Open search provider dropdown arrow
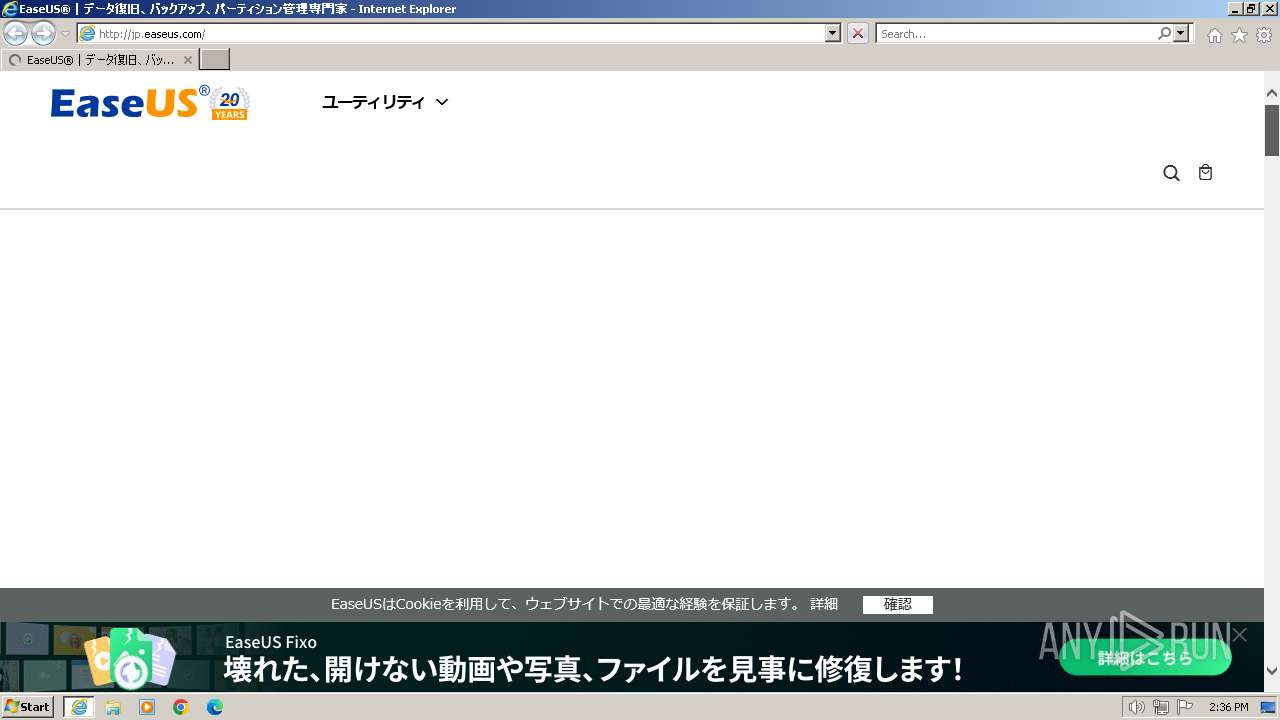 coord(1182,34)
